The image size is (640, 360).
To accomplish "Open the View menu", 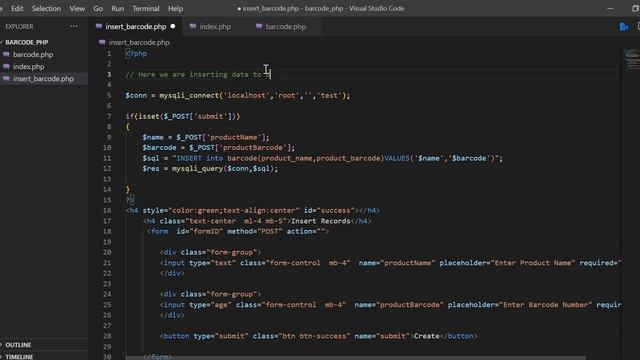I will [x=77, y=9].
